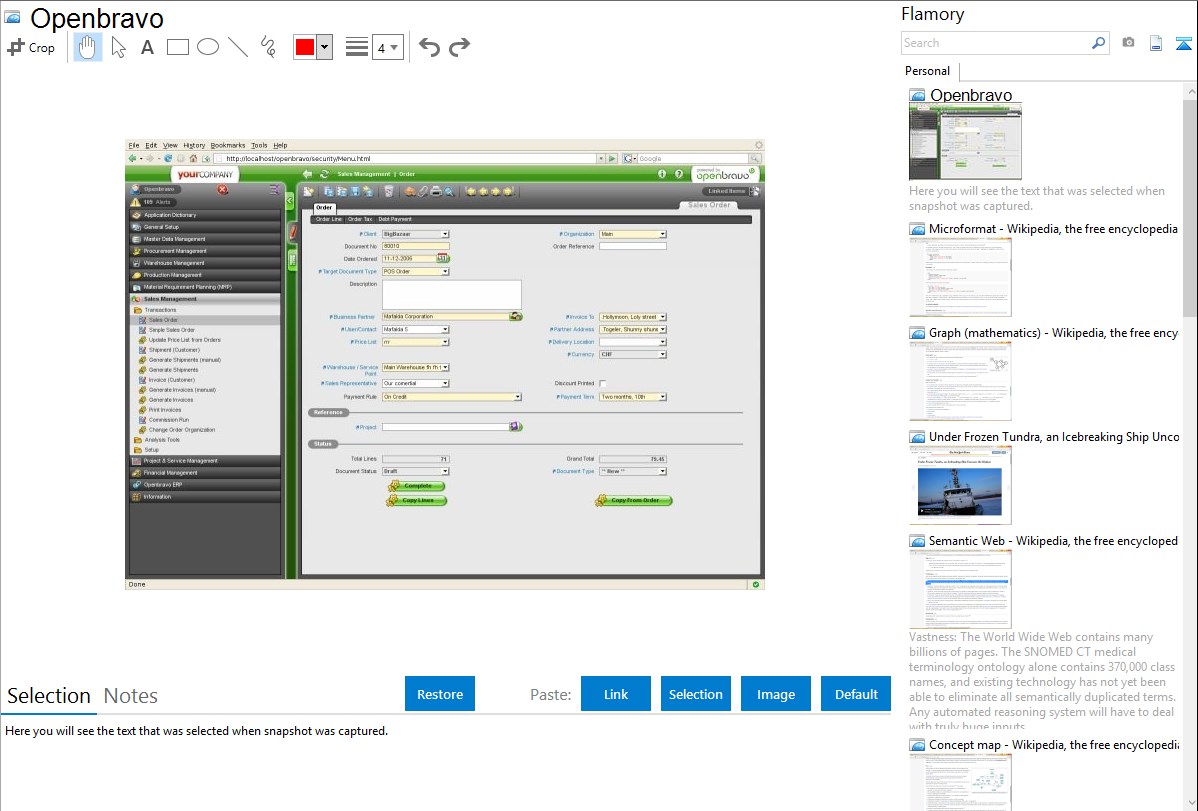Click the app icon next to Openbravo heading
Image resolution: width=1198 pixels, height=811 pixels.
[12, 18]
